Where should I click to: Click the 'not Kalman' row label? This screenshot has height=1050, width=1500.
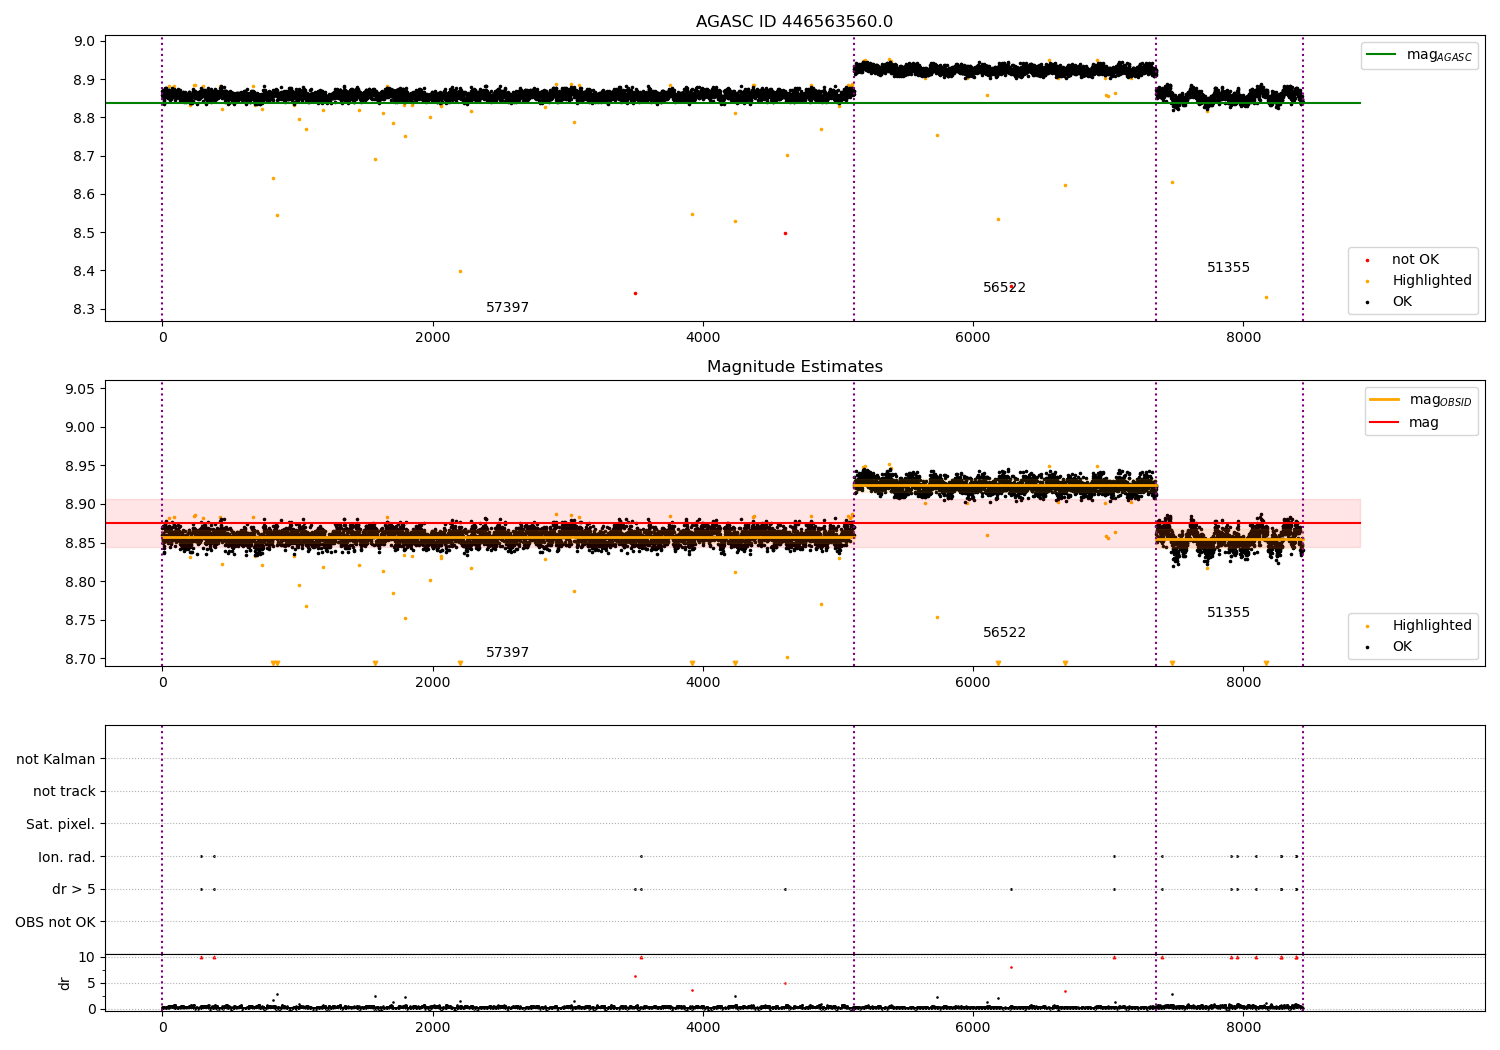(56, 759)
